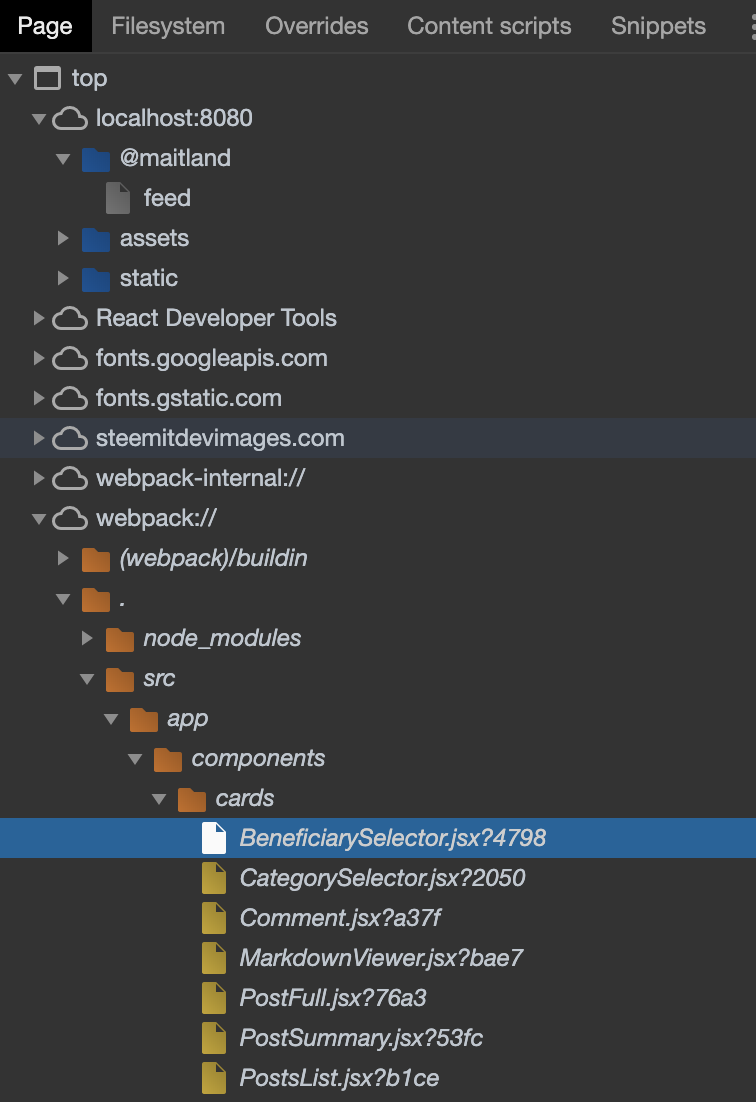This screenshot has width=756, height=1102.
Task: Open PostFull.jsx?76a3 file
Action: pos(332,998)
